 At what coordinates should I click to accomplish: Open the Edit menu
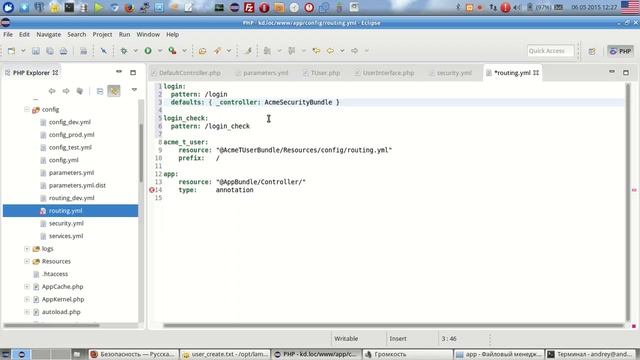pos(24,35)
